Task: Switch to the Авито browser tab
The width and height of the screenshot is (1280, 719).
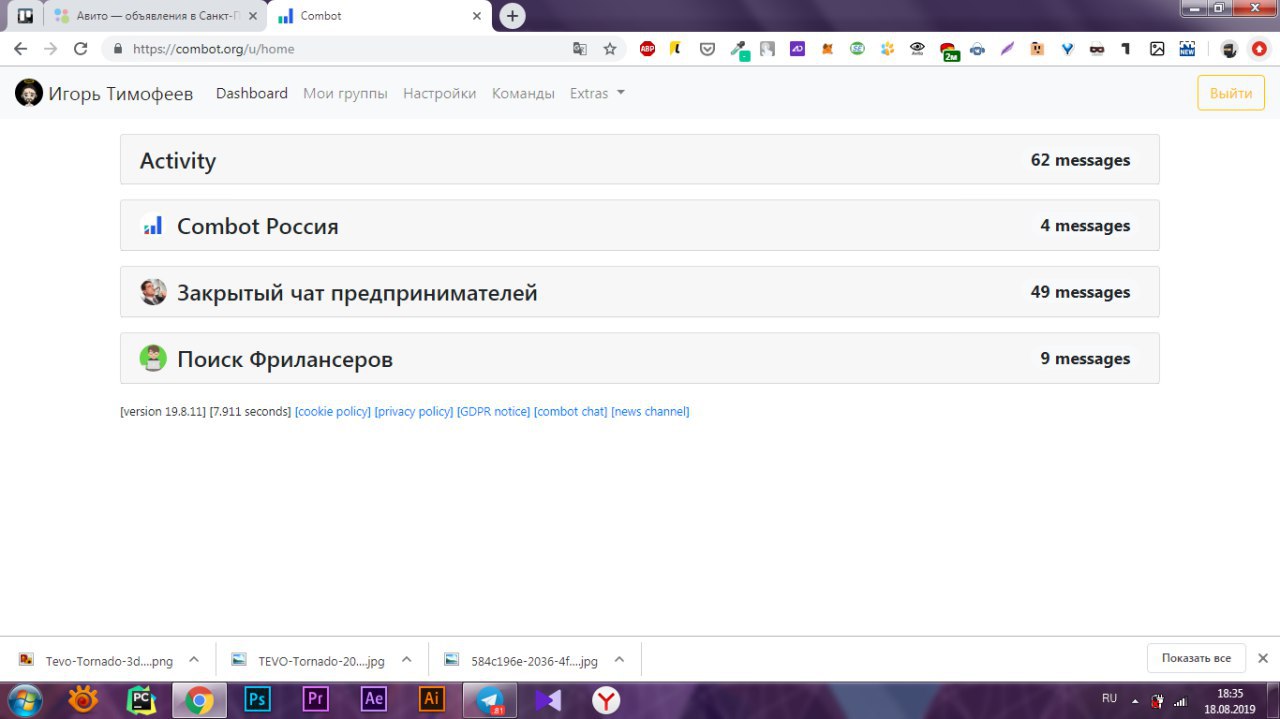Action: [156, 16]
